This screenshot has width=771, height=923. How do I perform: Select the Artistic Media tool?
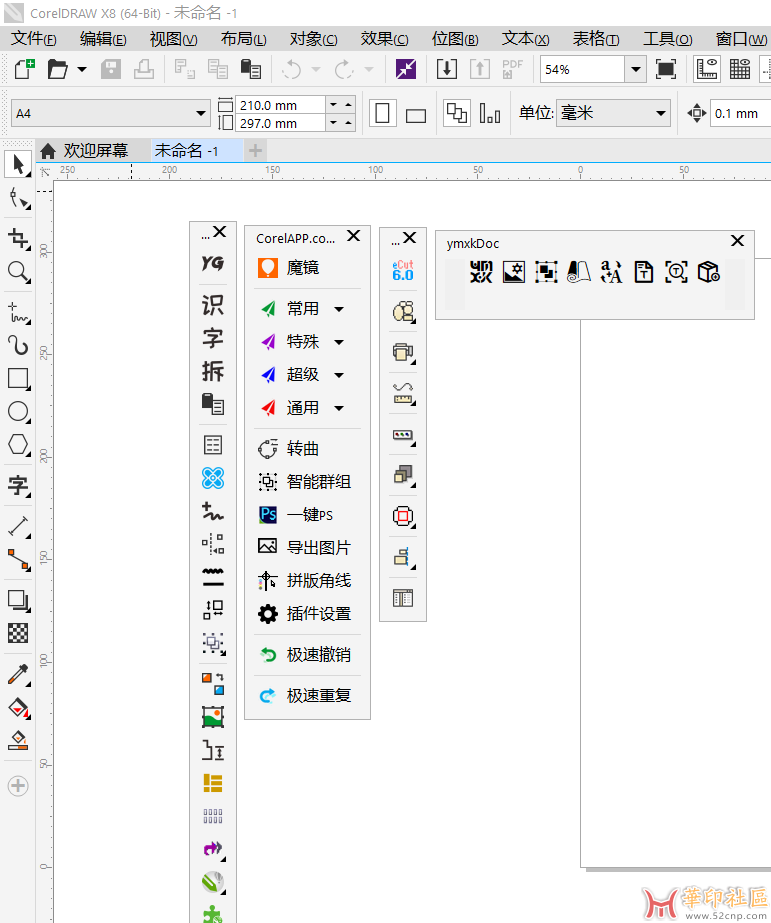[18, 345]
